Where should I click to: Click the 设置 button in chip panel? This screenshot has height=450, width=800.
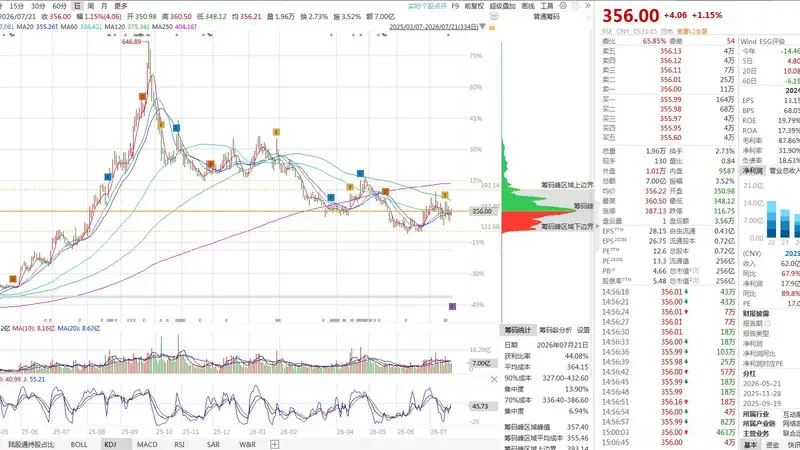tap(583, 330)
